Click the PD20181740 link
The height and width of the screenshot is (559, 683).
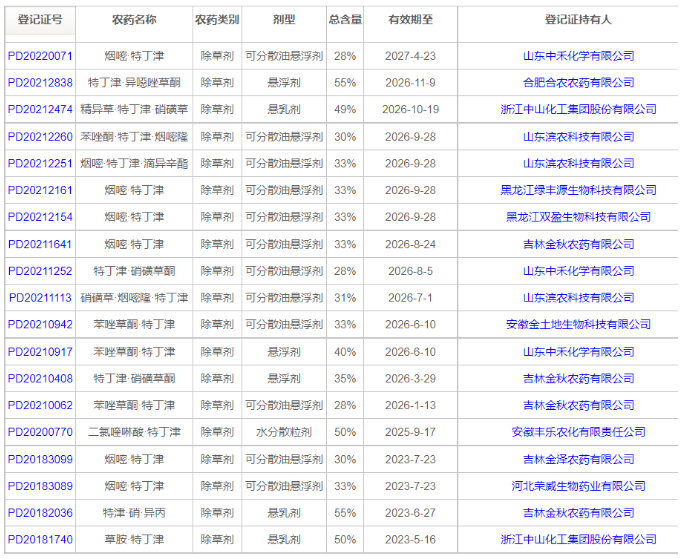click(x=40, y=540)
